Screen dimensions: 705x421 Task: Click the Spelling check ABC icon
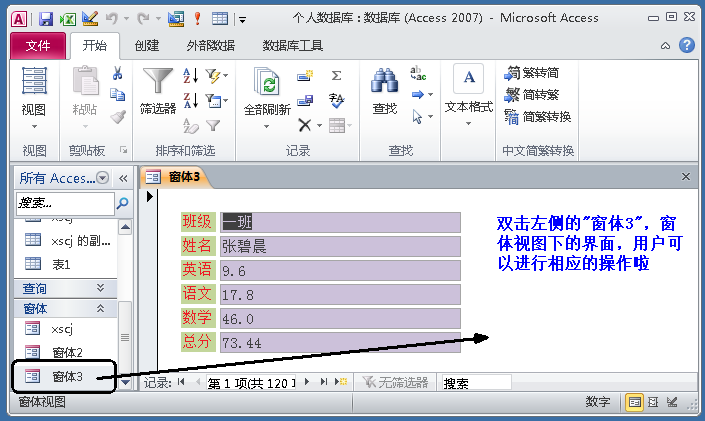pos(336,100)
